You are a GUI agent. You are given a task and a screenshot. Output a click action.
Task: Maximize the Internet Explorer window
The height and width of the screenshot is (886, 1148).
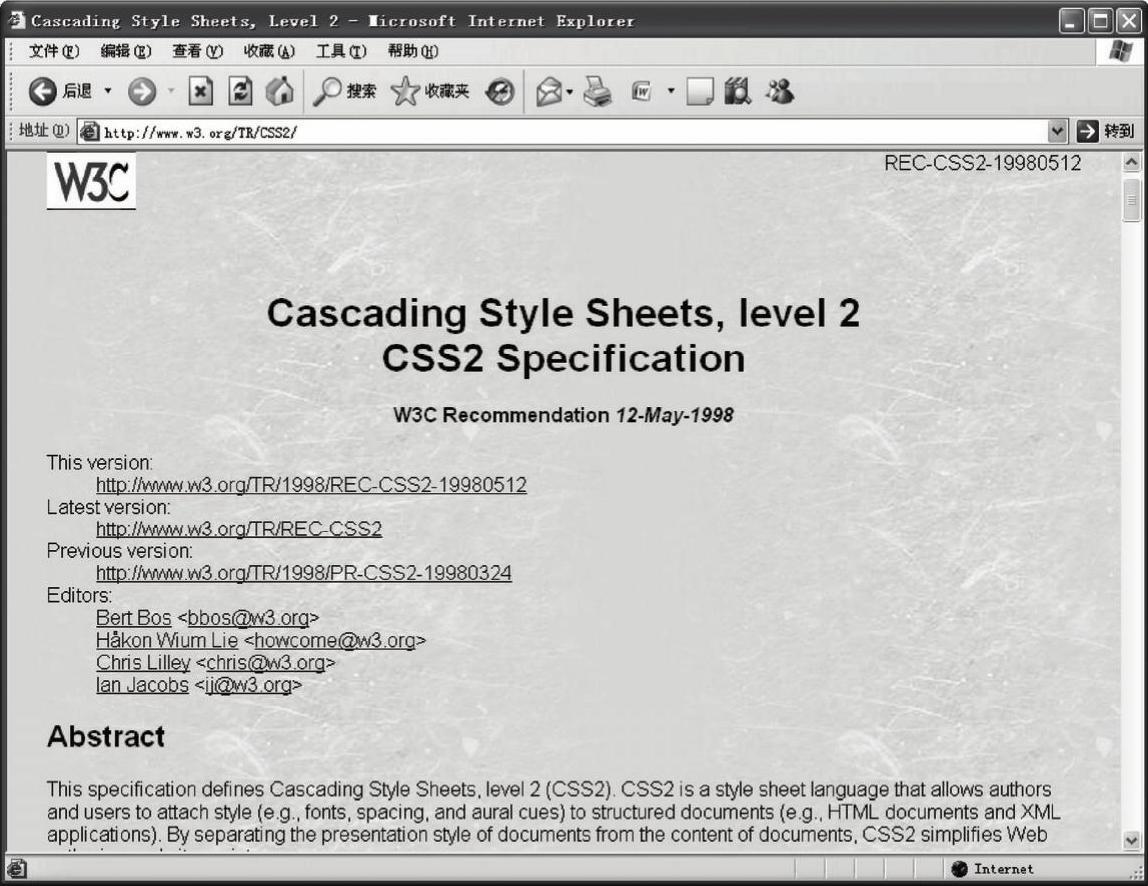tap(1100, 21)
